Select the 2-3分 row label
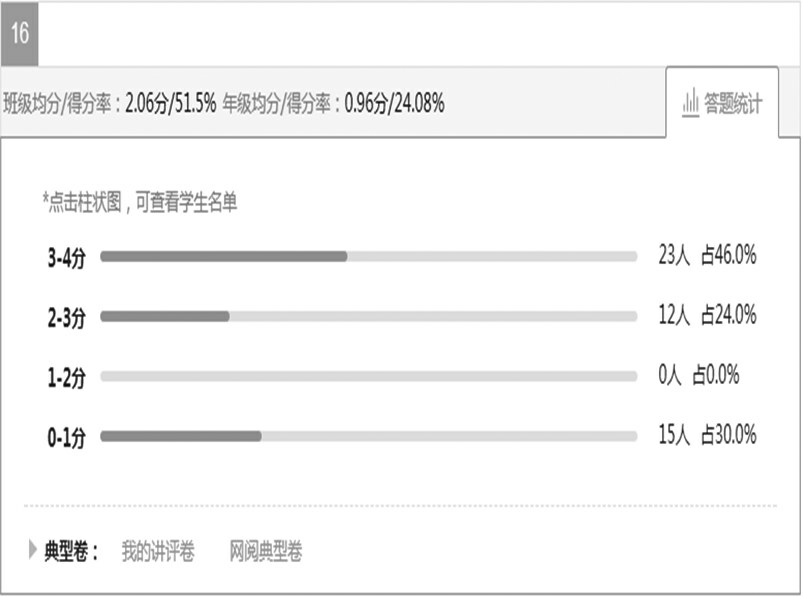803x597 pixels. tap(67, 317)
